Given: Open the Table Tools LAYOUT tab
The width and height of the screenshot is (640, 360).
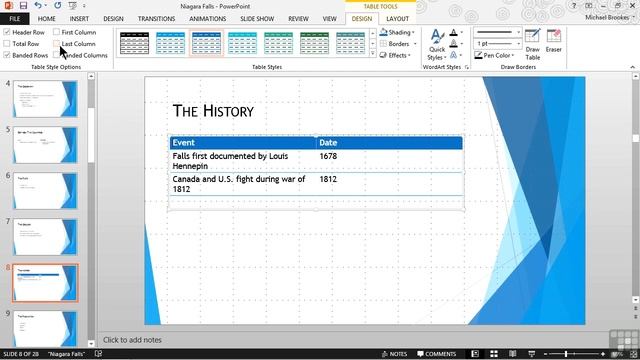Looking at the screenshot, I should pos(397,19).
